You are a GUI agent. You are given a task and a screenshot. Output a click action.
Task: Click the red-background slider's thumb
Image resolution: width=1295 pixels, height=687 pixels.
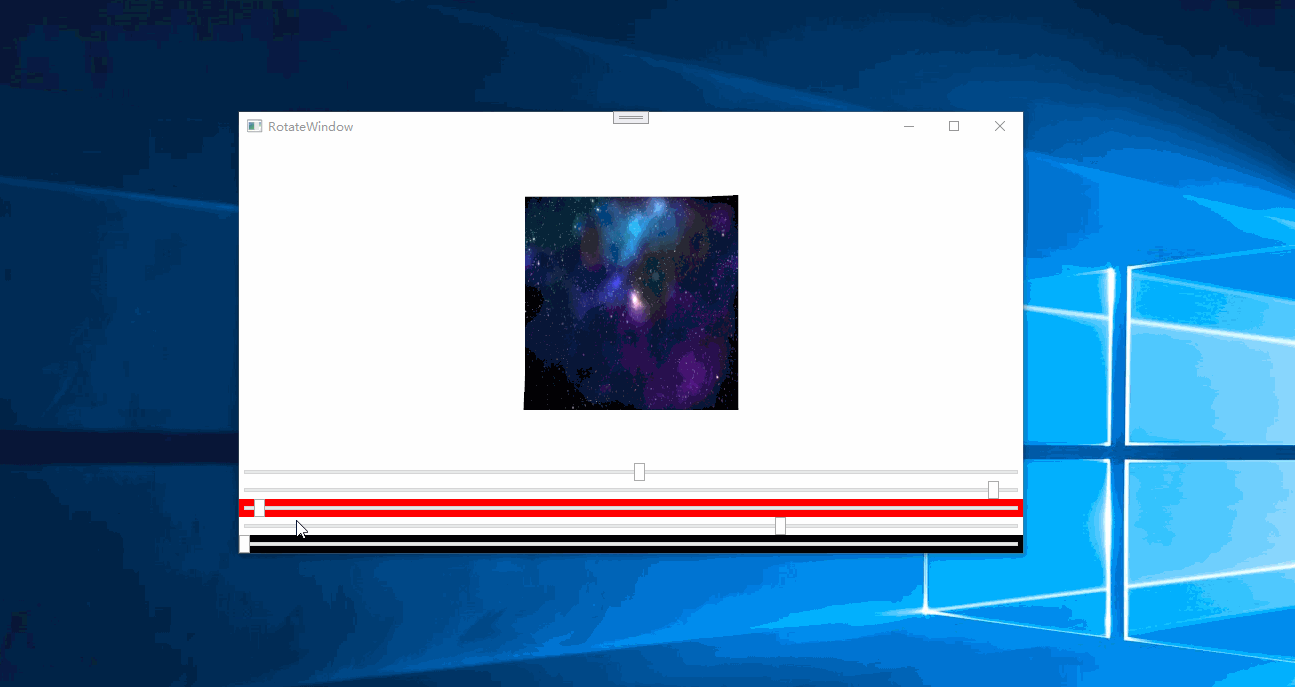(x=259, y=508)
